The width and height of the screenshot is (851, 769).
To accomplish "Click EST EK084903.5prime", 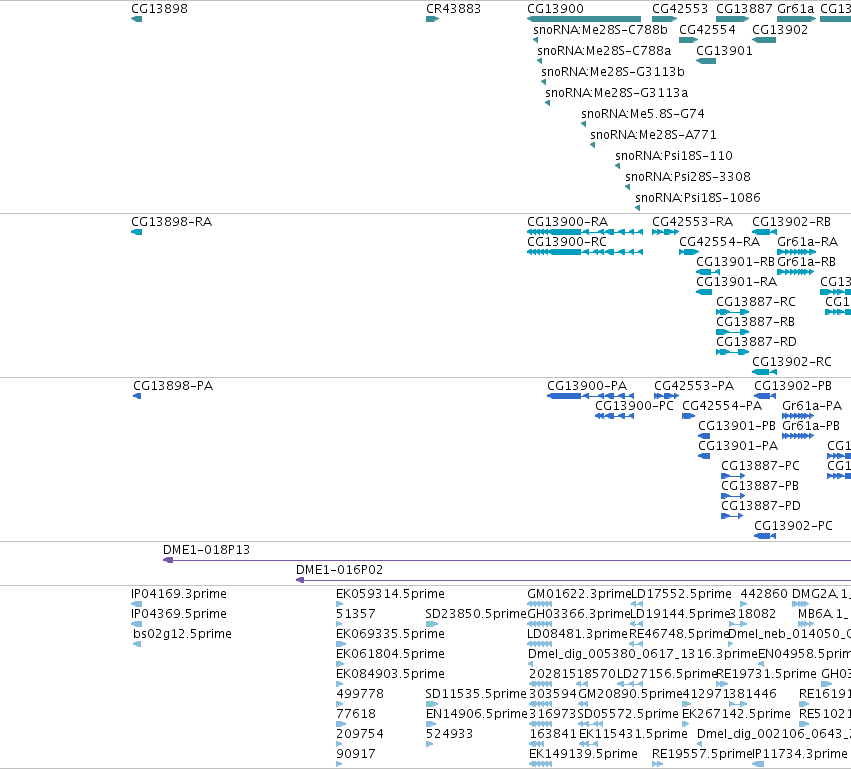I will [x=390, y=674].
